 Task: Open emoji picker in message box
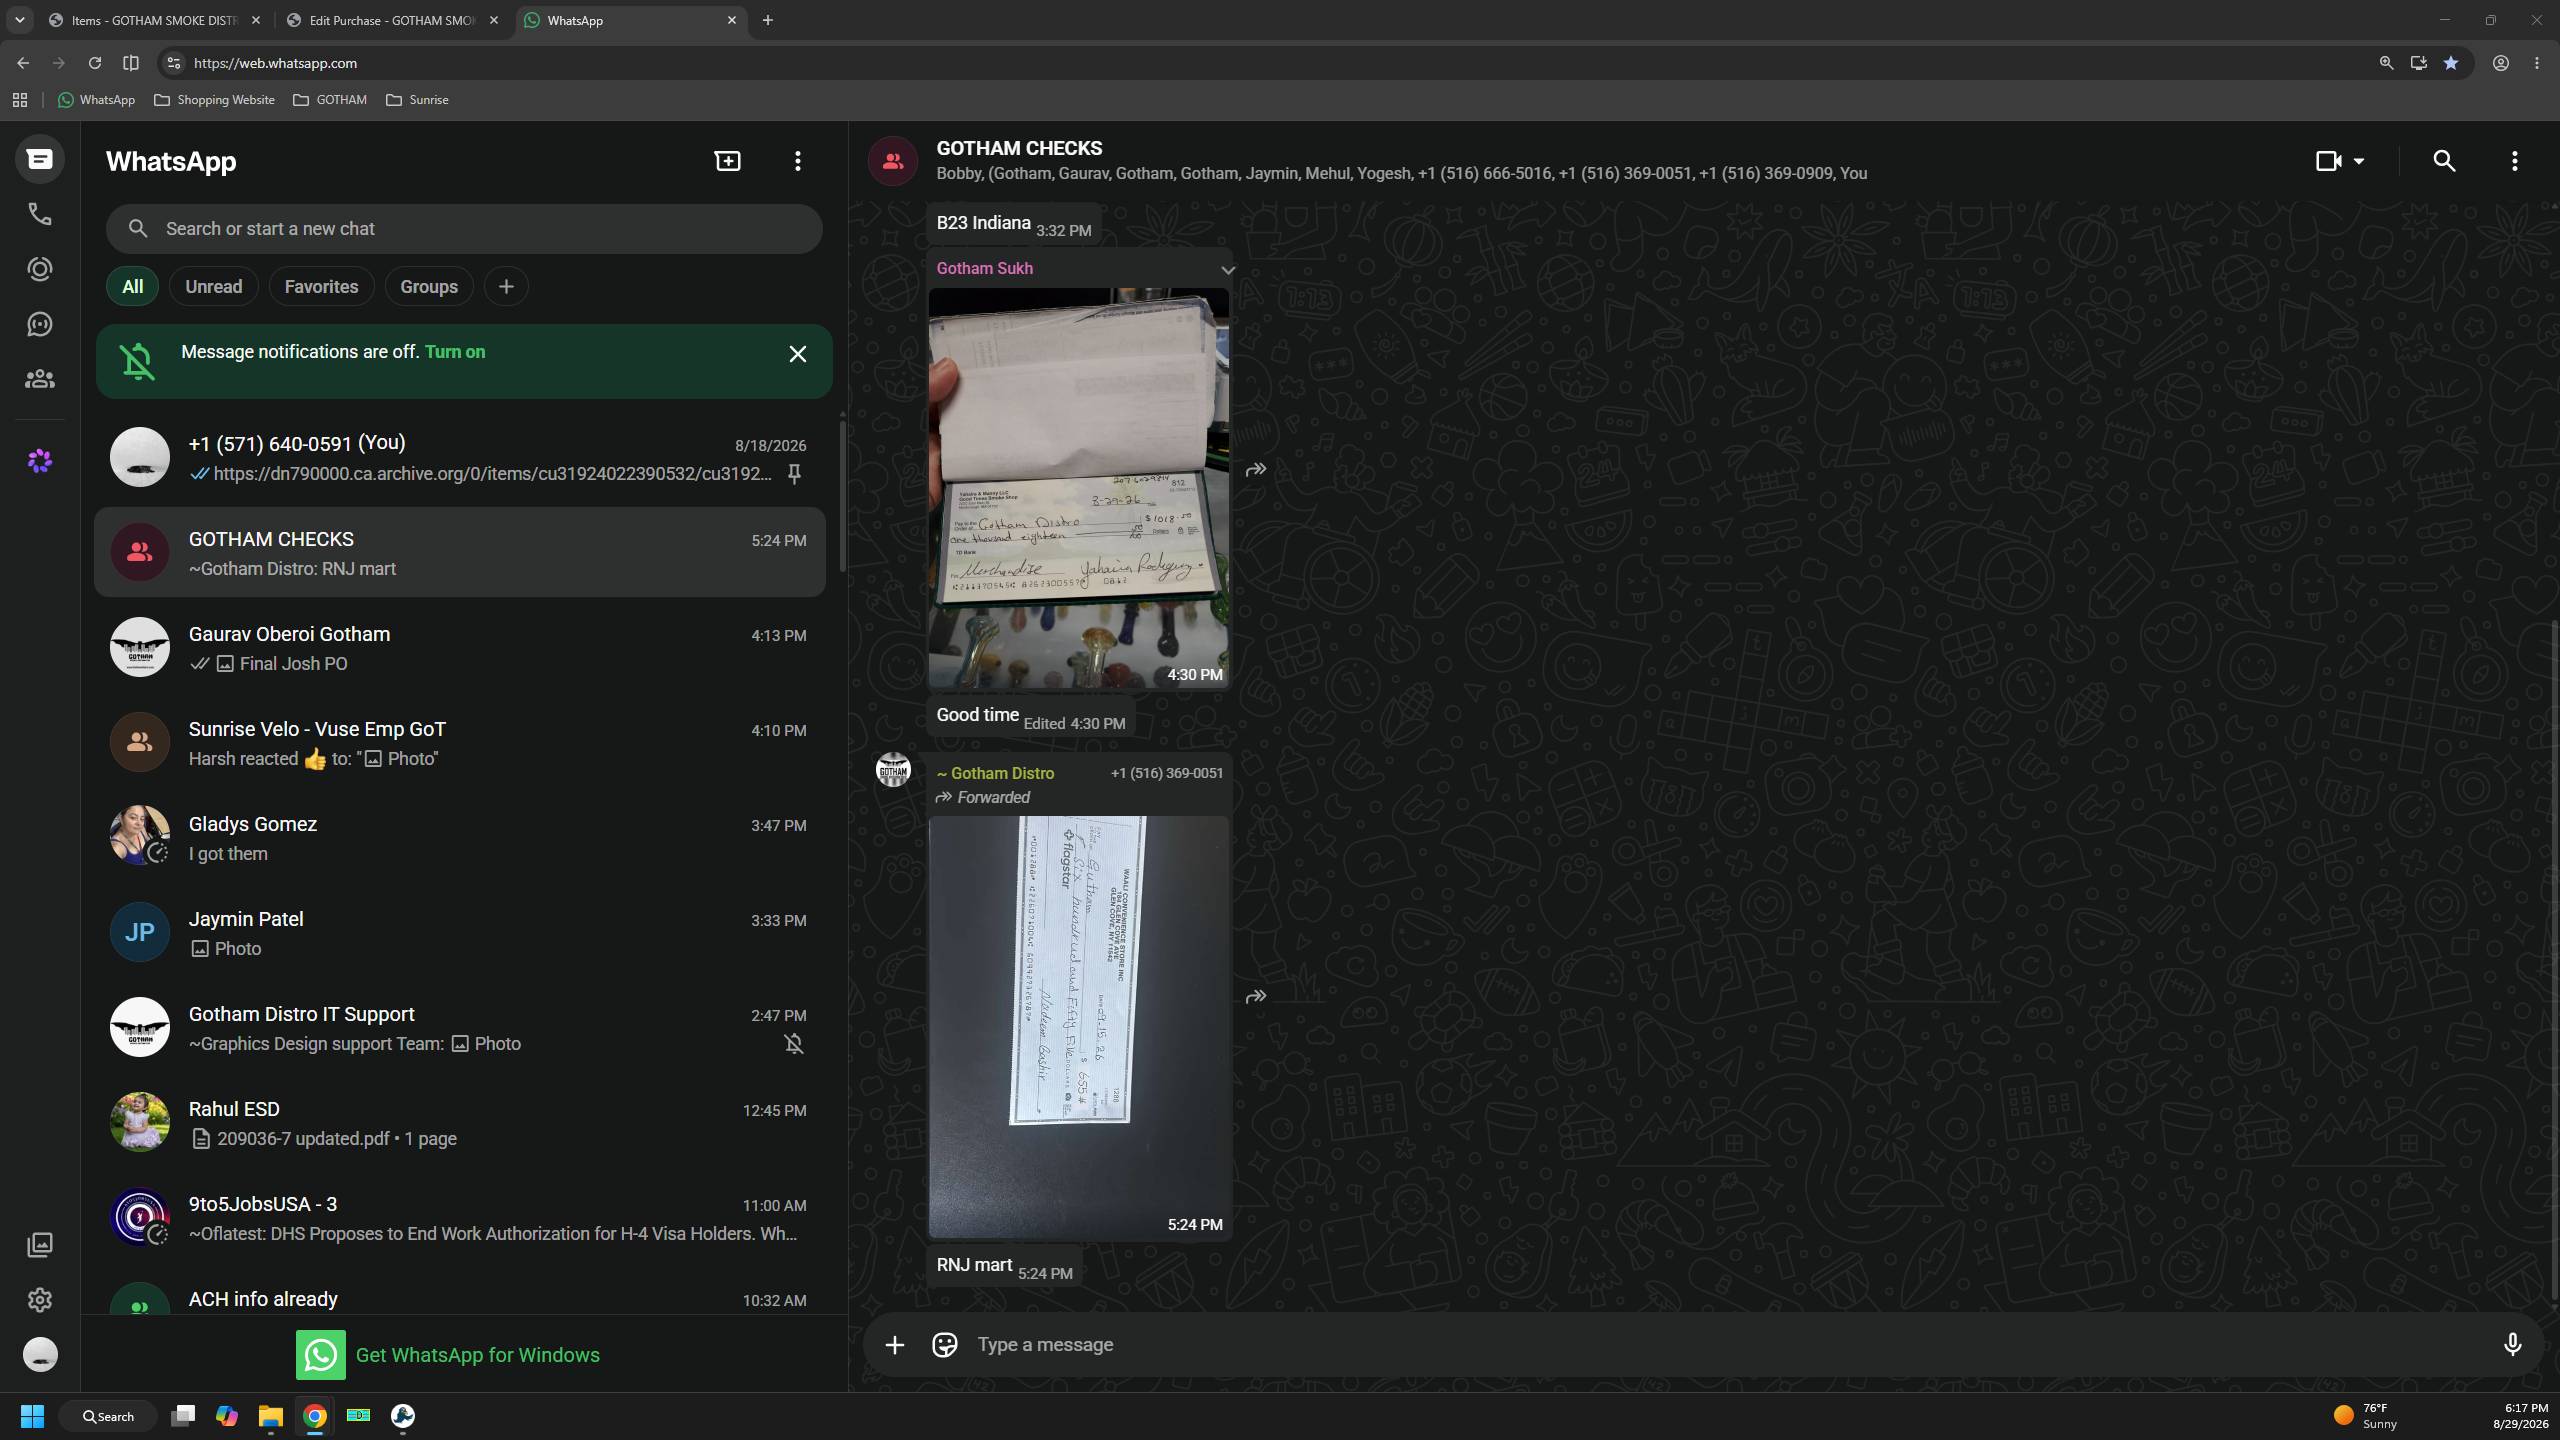944,1345
